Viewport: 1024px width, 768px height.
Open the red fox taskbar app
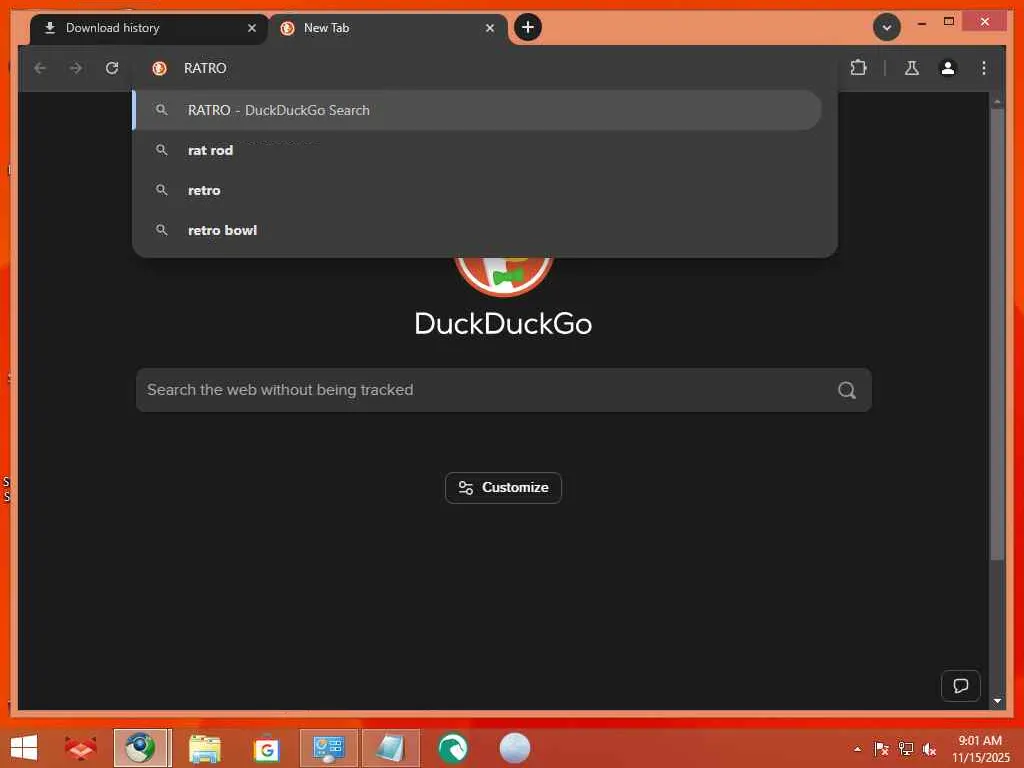pos(80,748)
